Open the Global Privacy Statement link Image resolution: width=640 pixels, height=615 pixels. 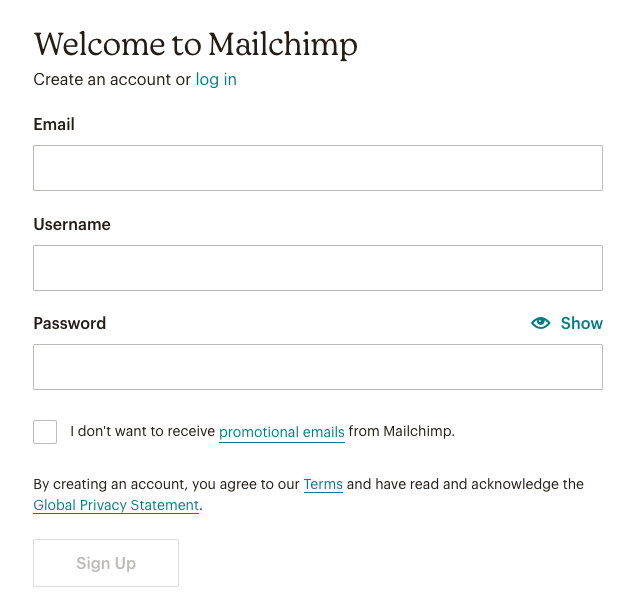(x=116, y=505)
